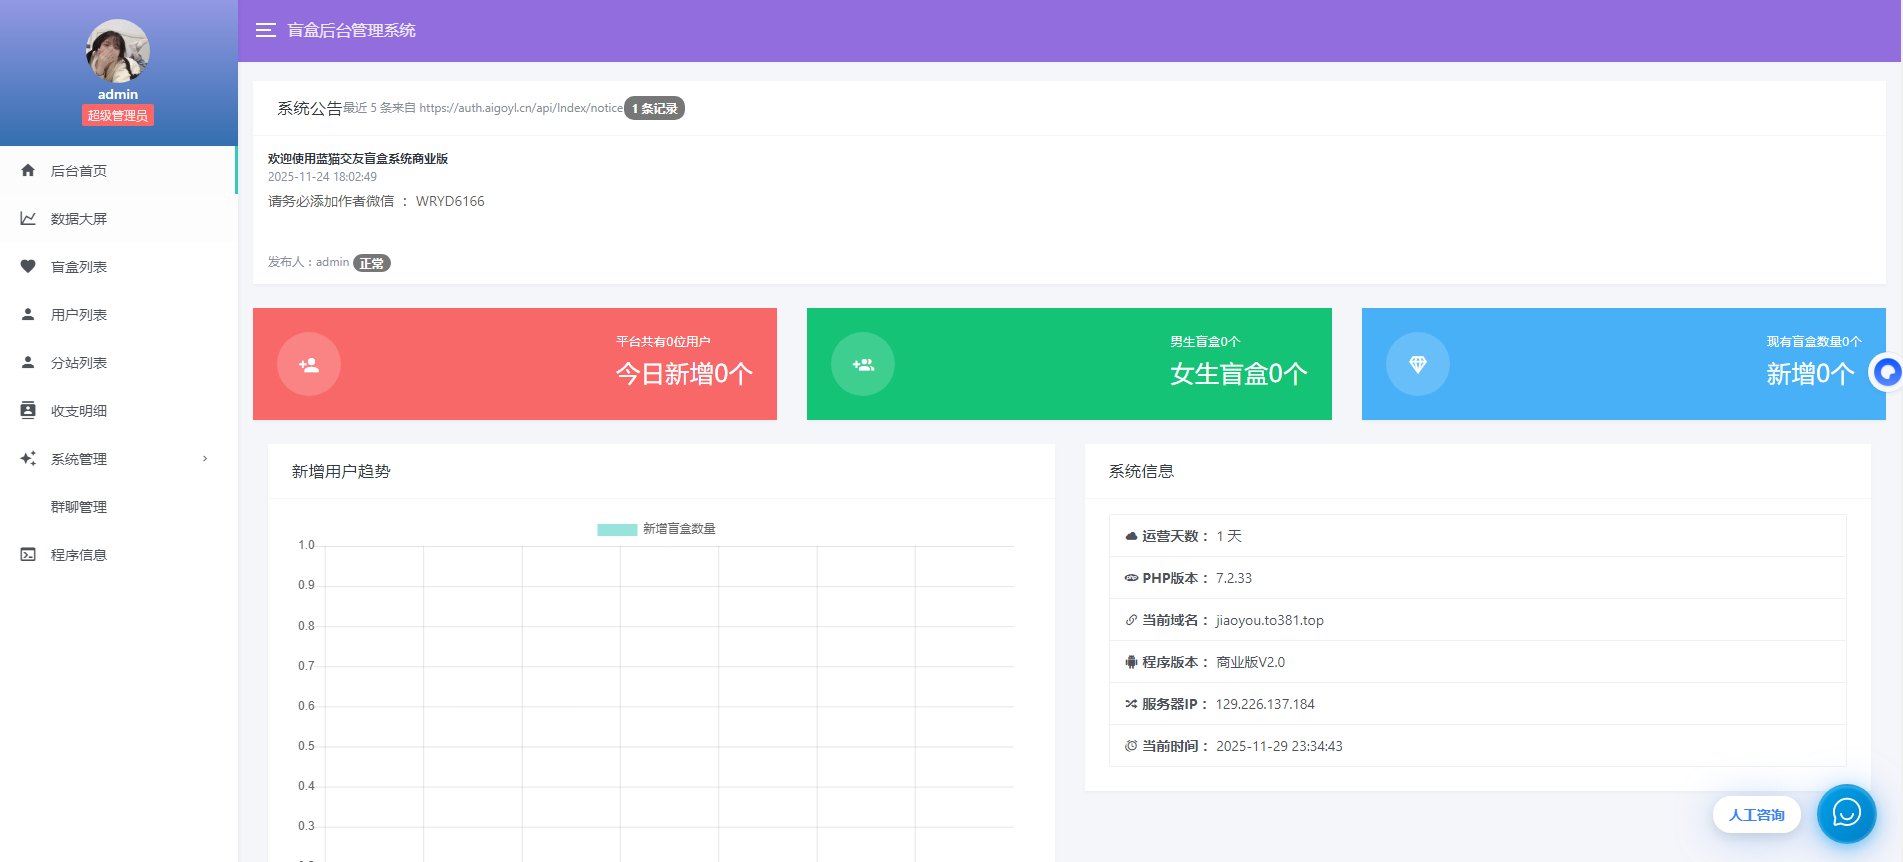Click the person icon beside 用户列表
This screenshot has height=862, width=1903.
pos(28,315)
